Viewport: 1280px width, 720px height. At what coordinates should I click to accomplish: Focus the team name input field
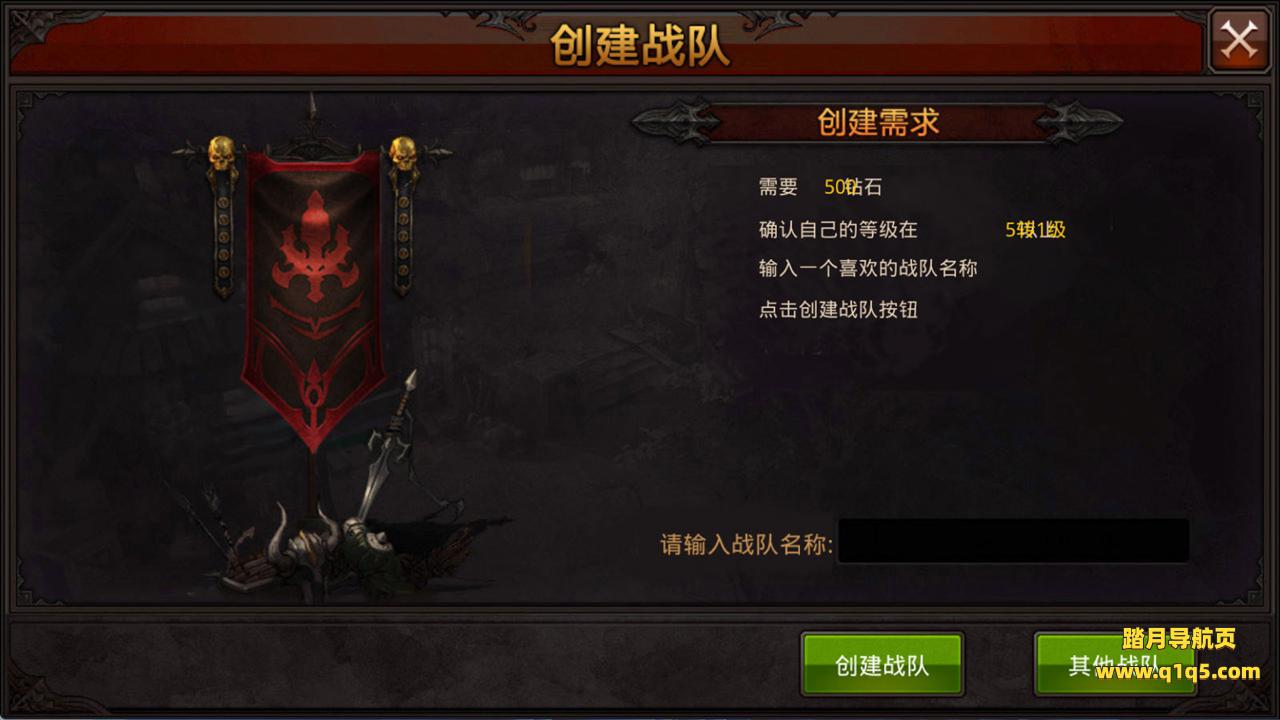[x=1013, y=541]
